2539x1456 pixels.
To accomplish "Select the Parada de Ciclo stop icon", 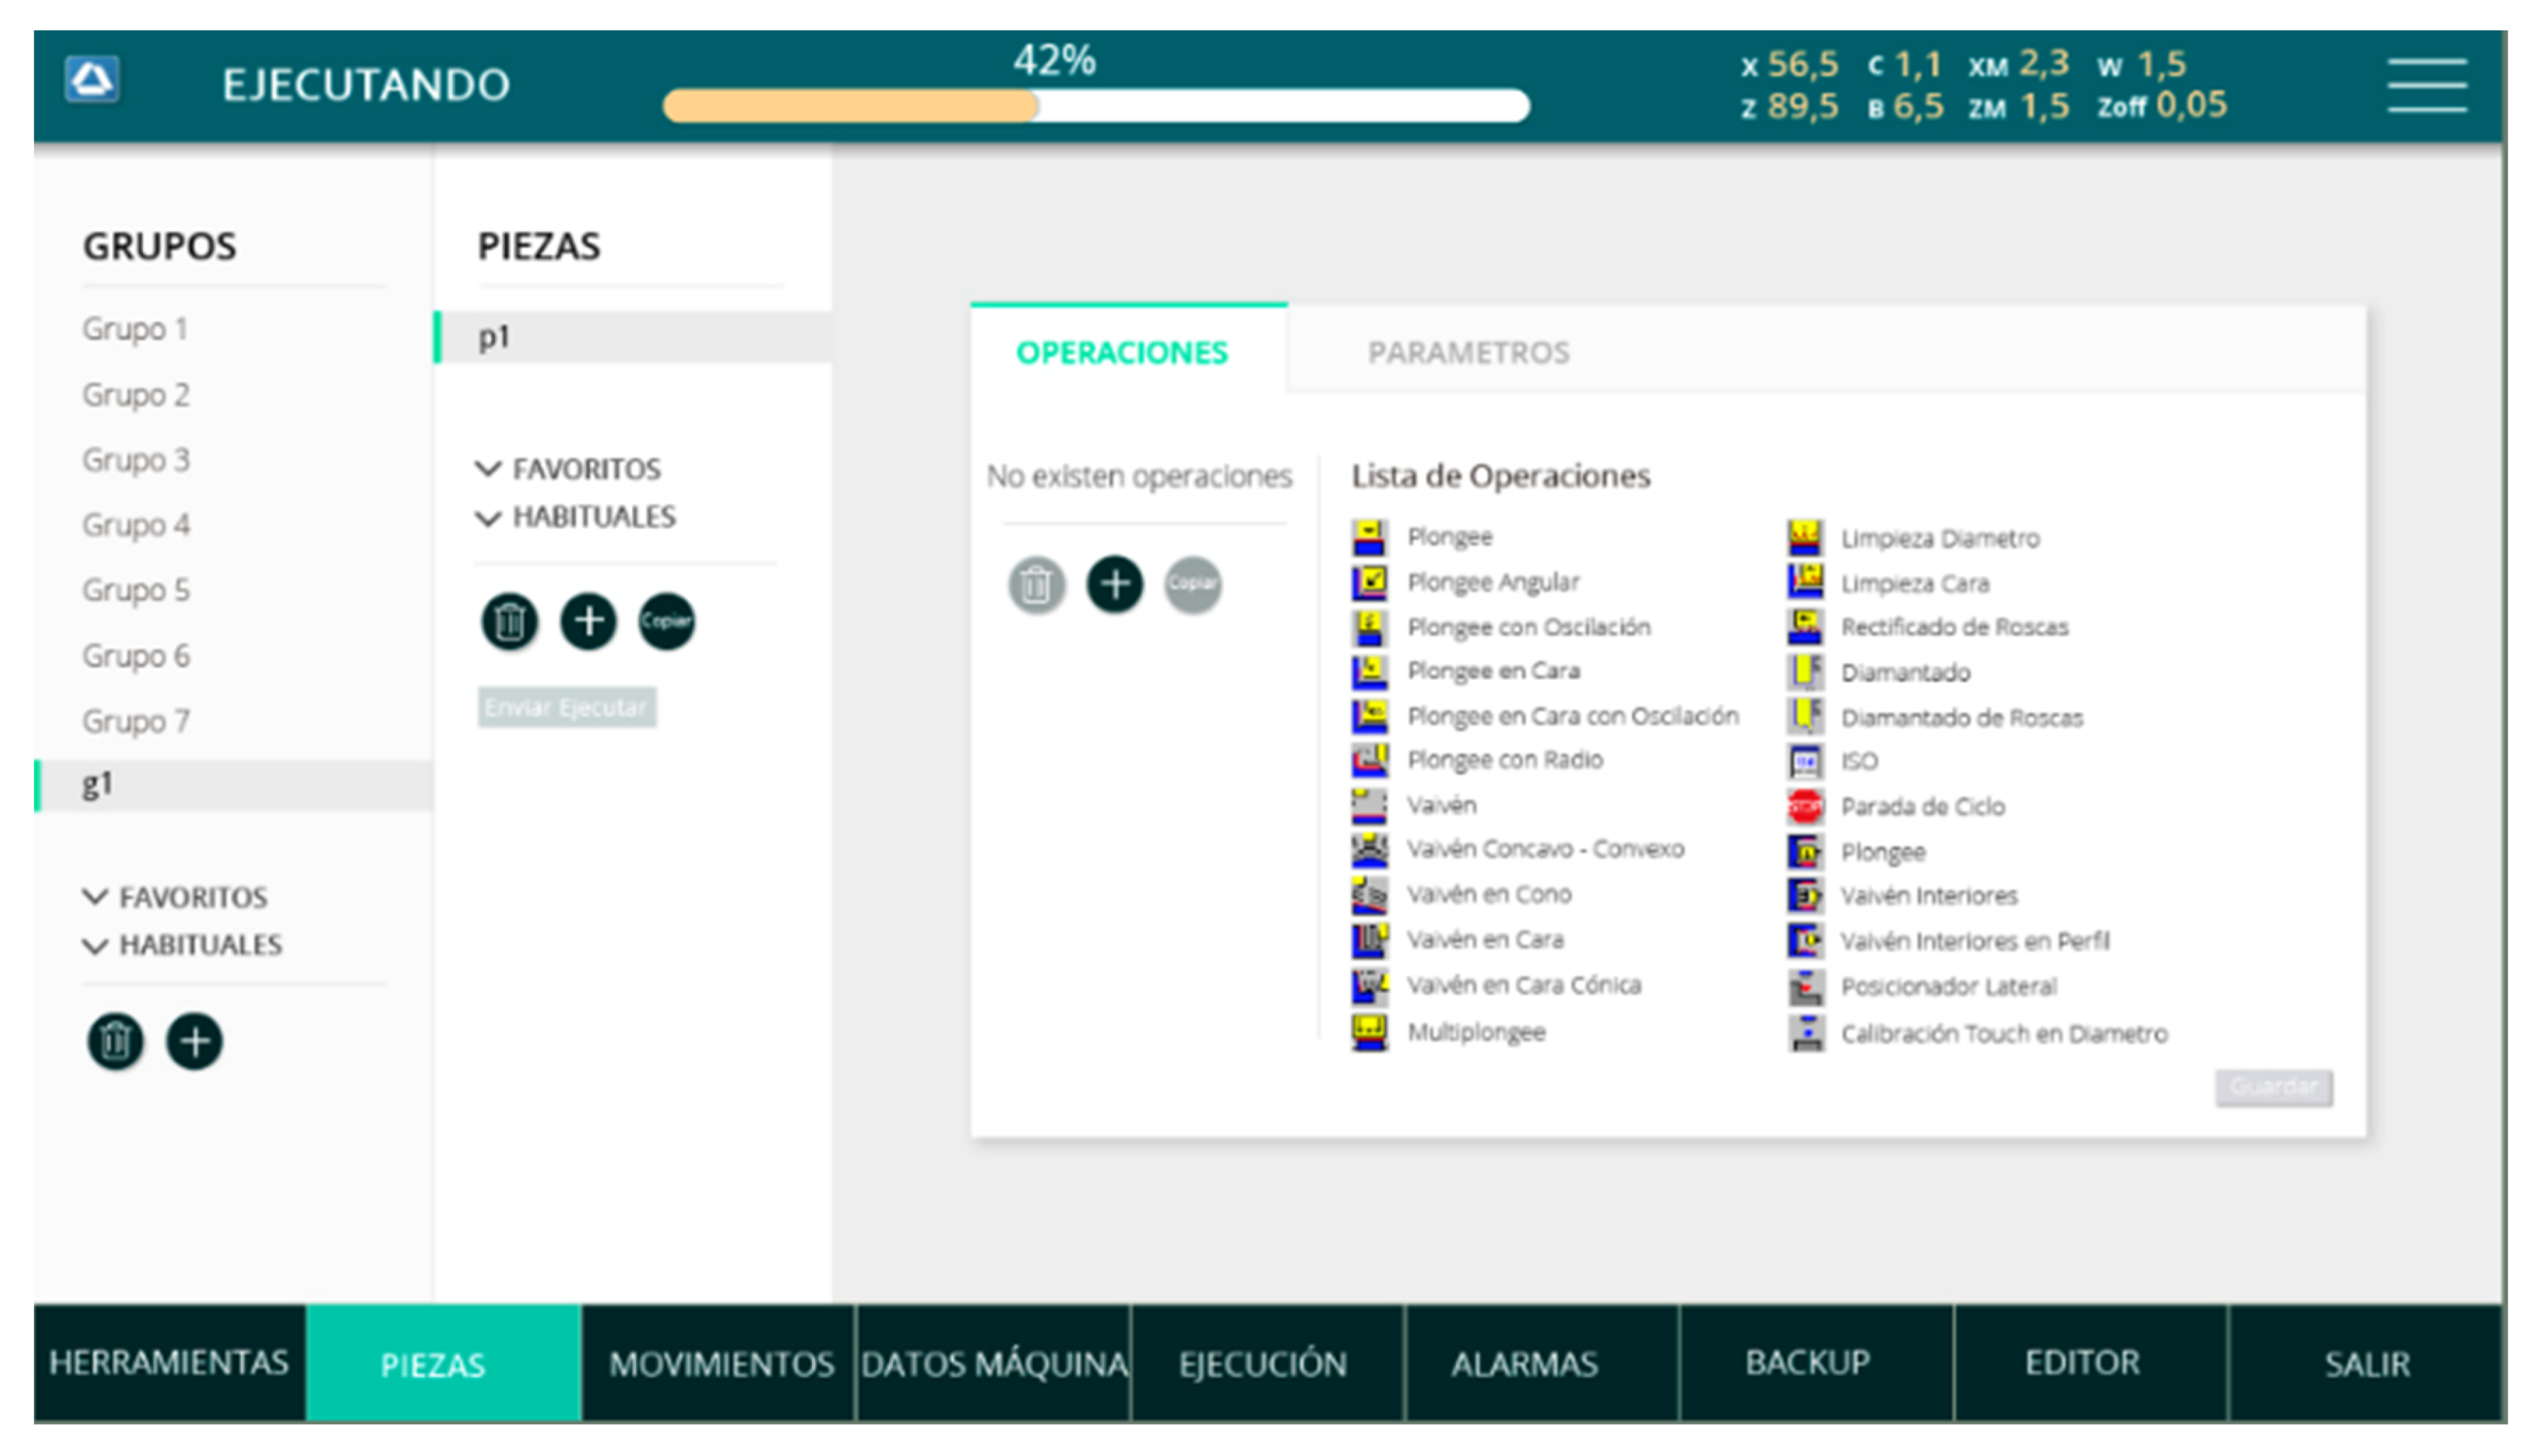I will 1805,806.
